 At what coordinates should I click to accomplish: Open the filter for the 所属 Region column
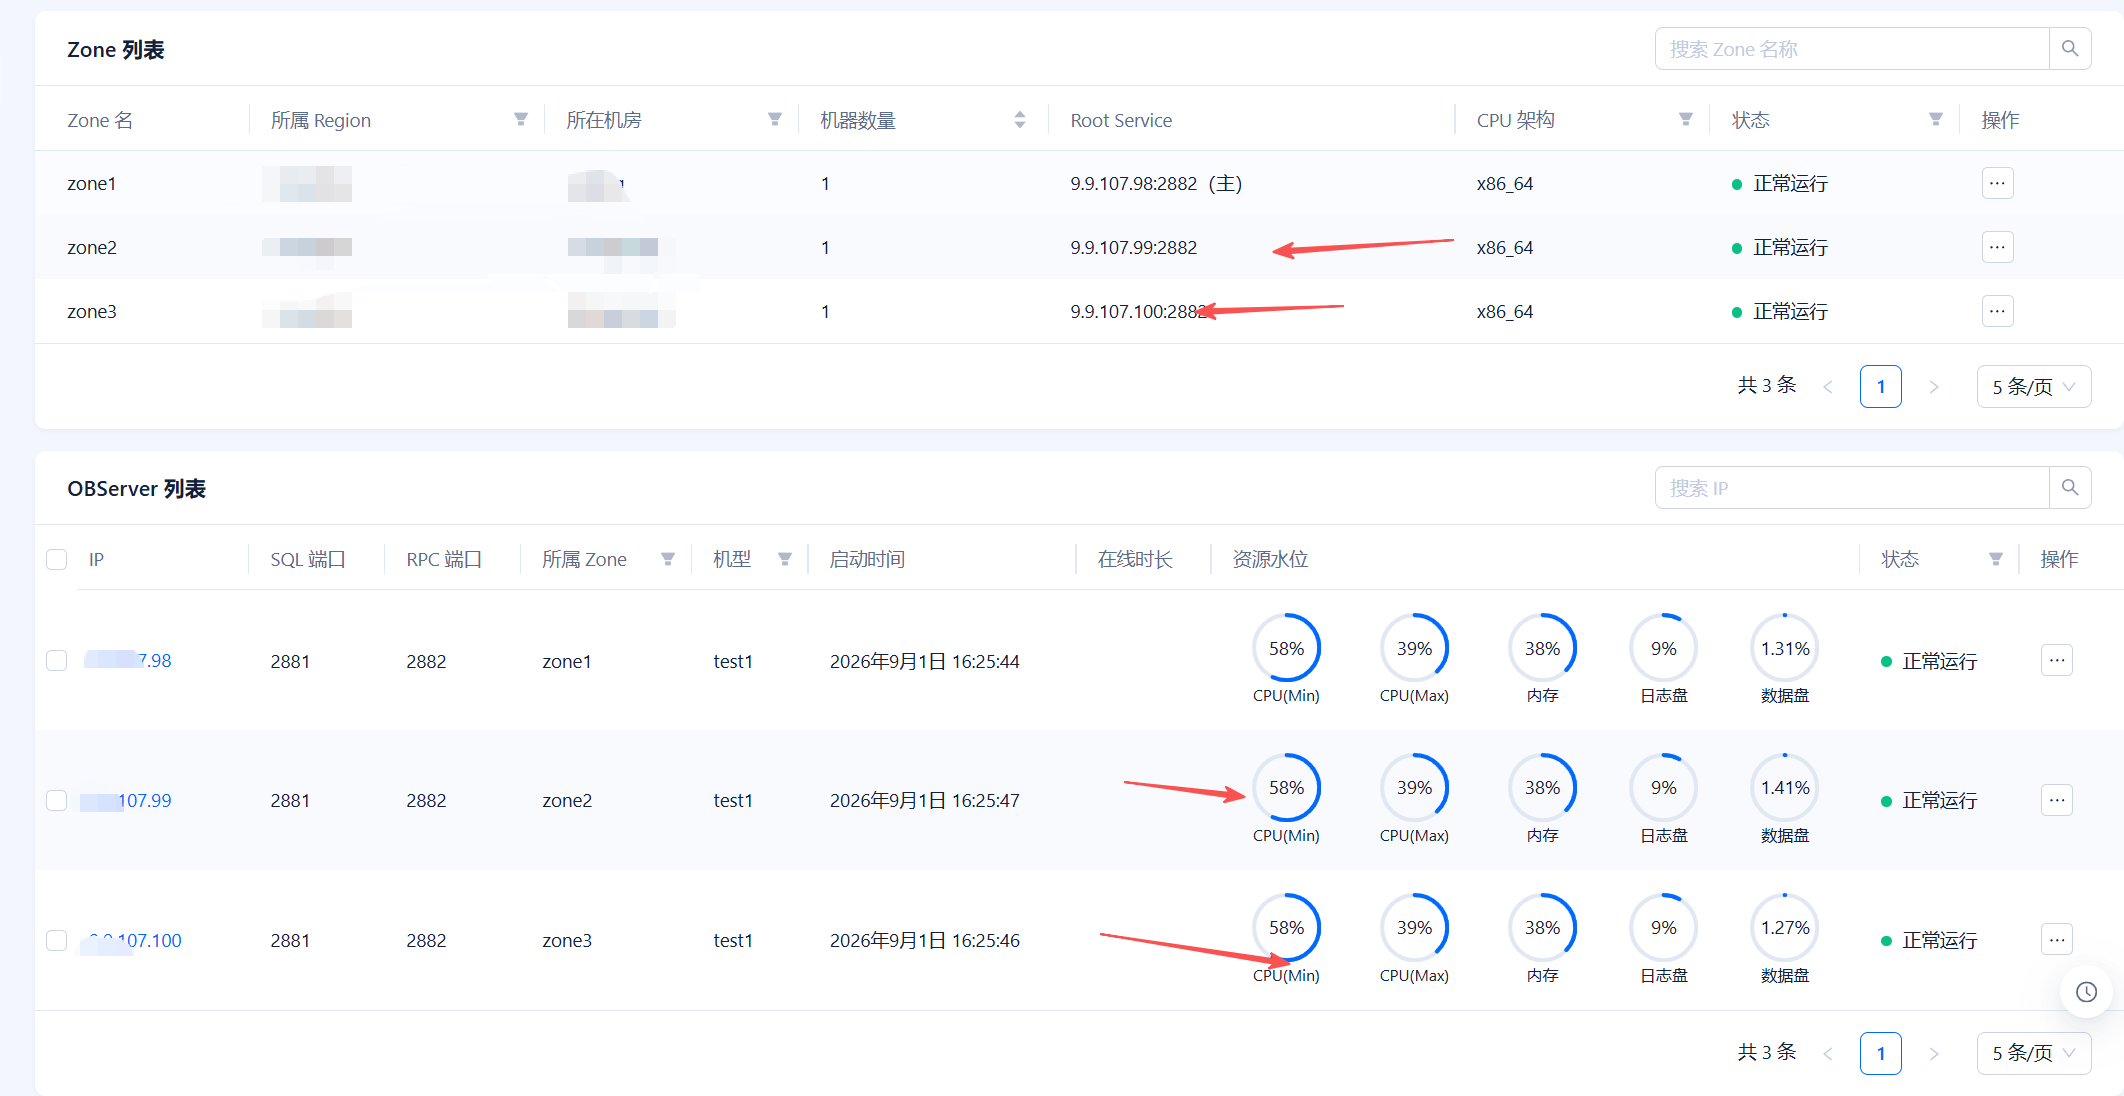point(521,120)
